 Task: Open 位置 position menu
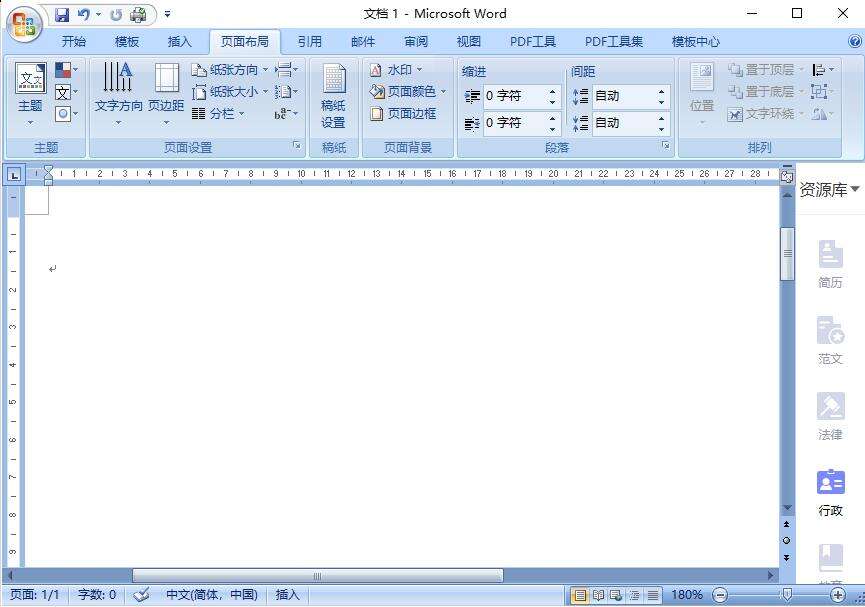[702, 94]
